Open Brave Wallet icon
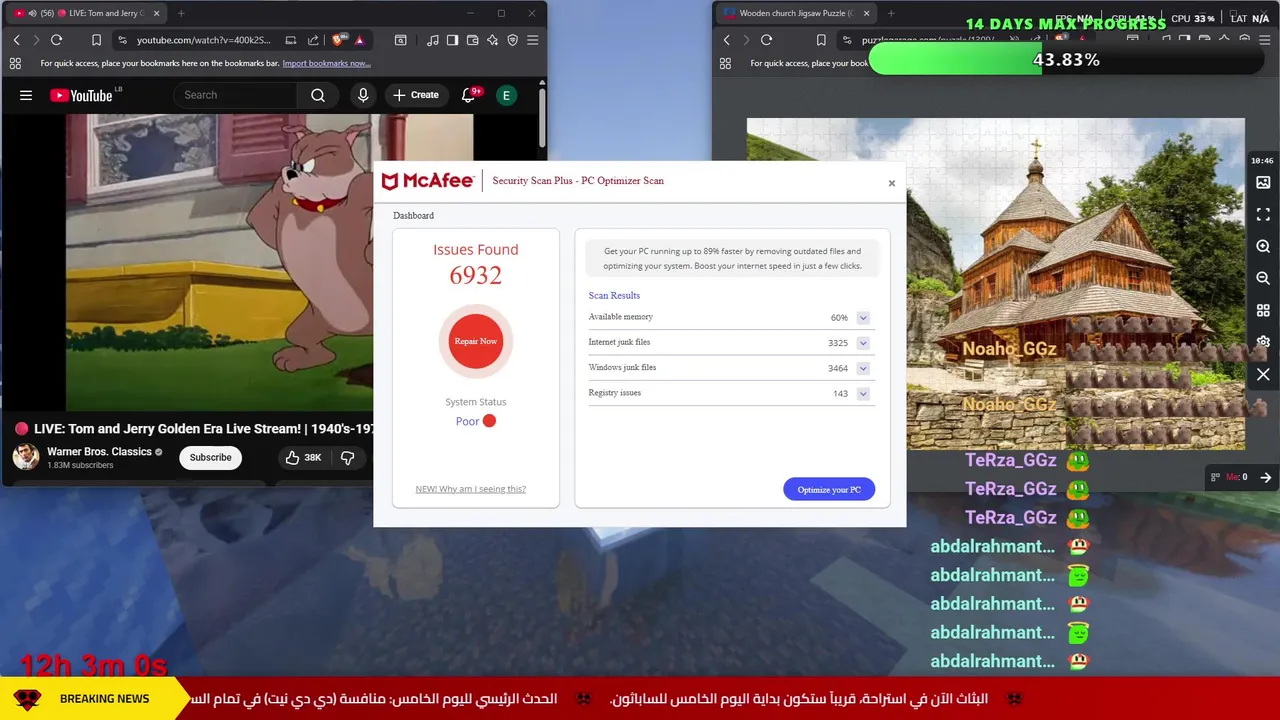1280x720 pixels. 472,40
